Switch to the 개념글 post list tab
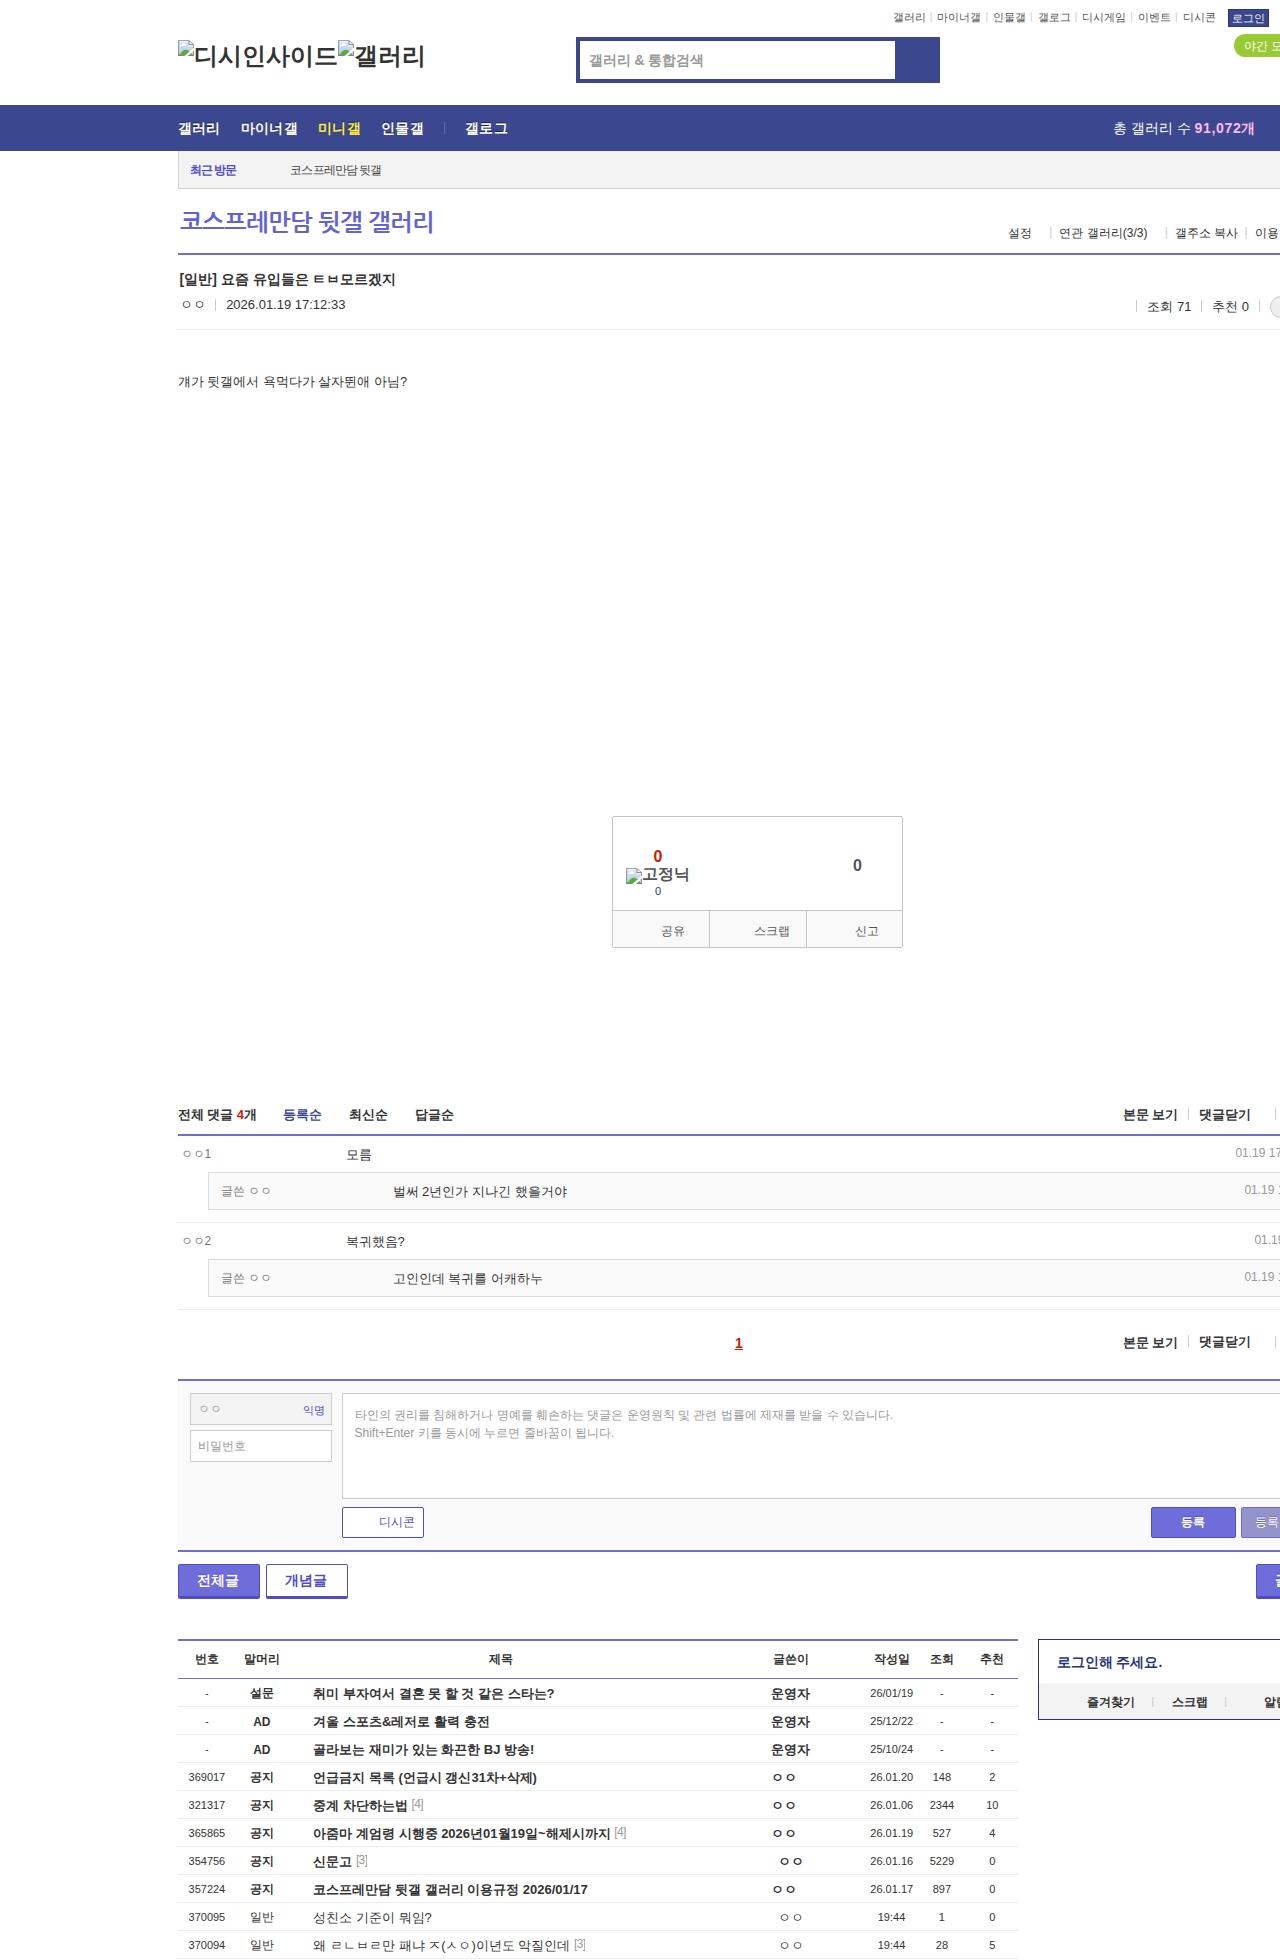The height and width of the screenshot is (1960, 1280). tap(306, 1581)
